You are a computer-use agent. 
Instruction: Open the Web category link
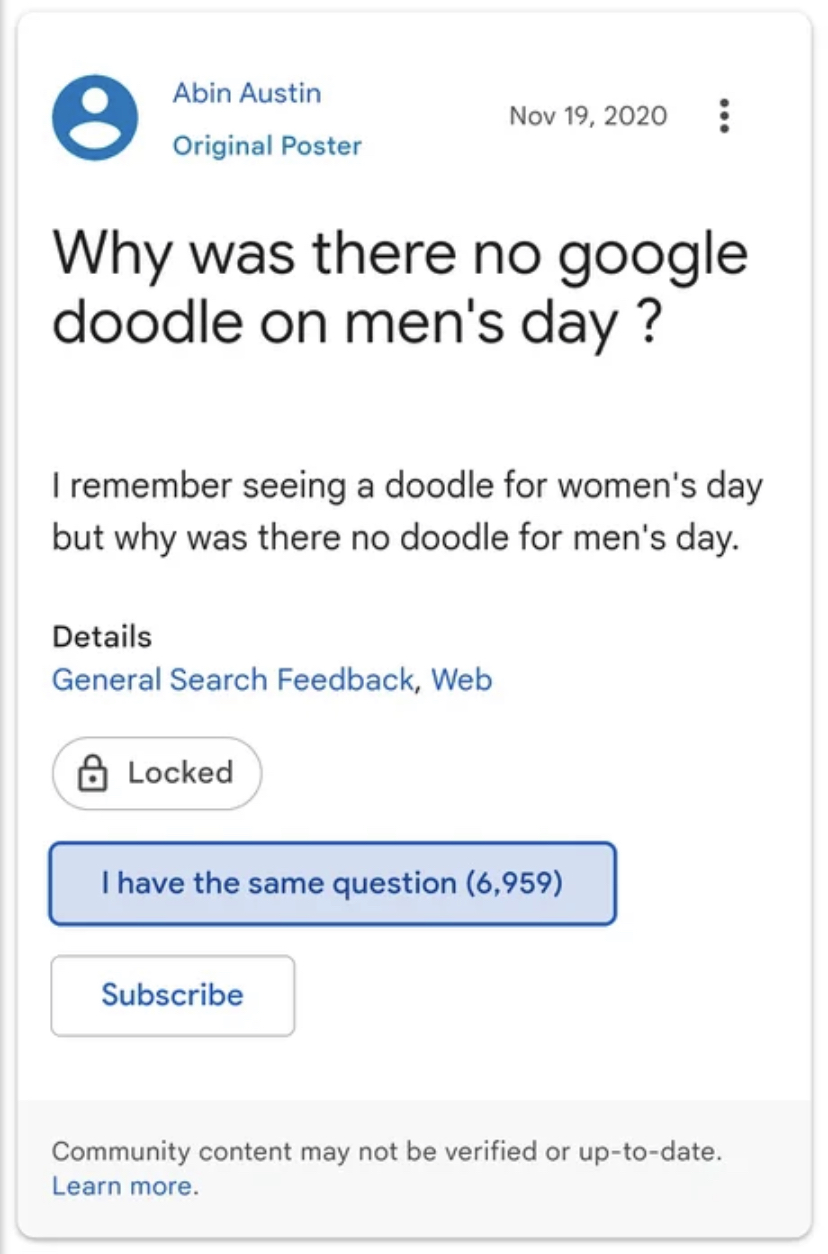[462, 680]
